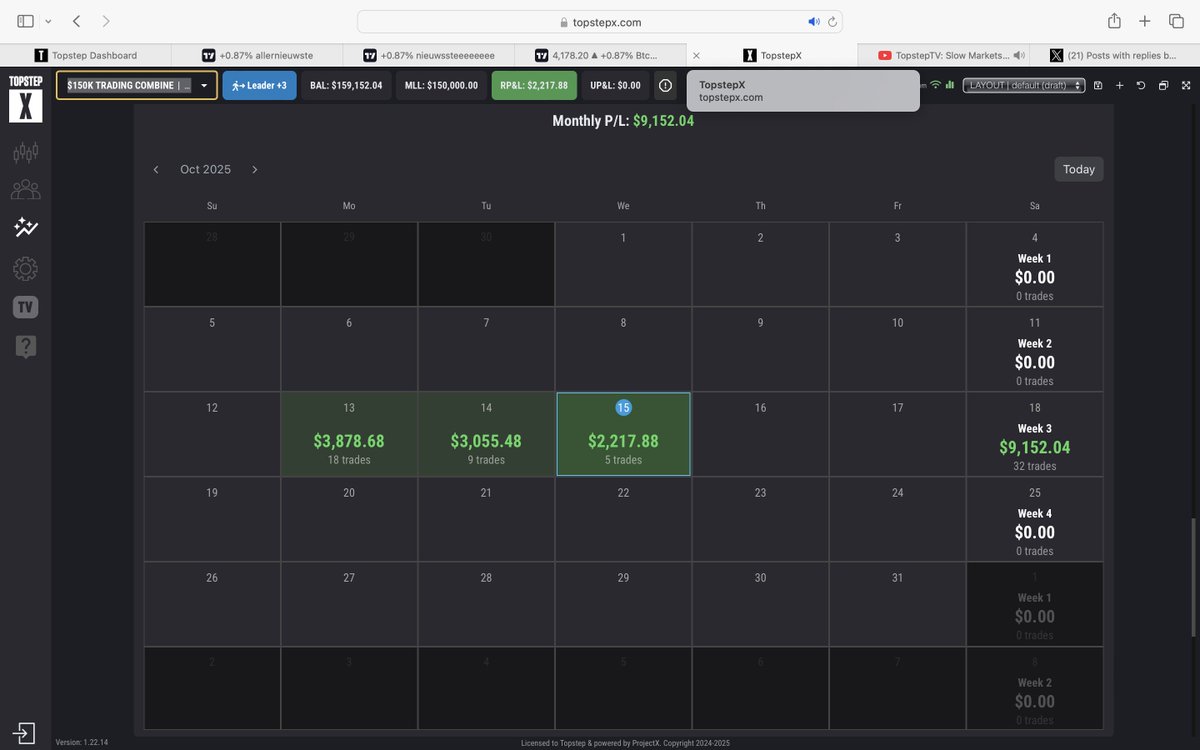Click the Leader +3 button
This screenshot has height=750, width=1200.
260,86
